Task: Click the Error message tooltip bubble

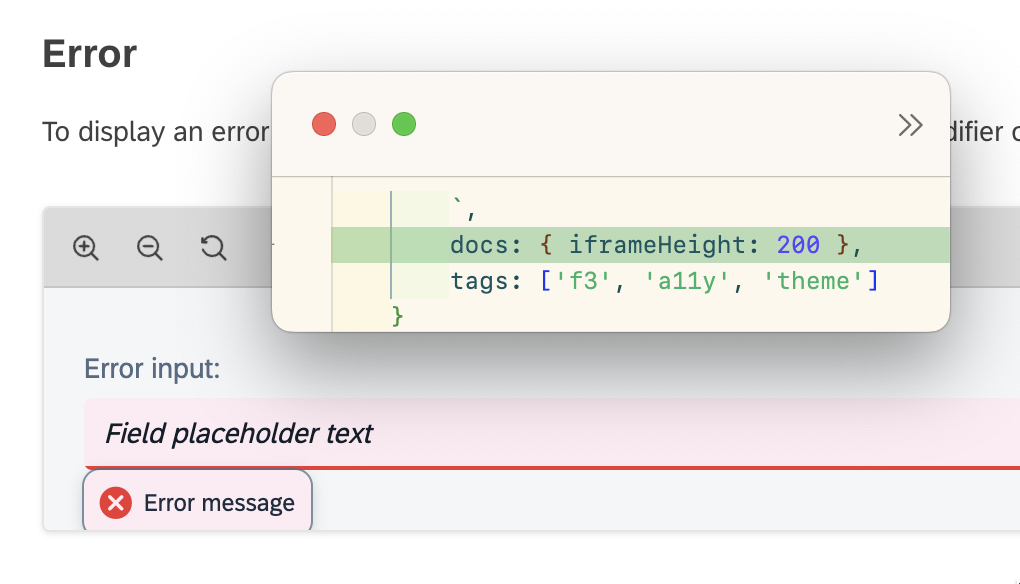Action: pos(196,502)
